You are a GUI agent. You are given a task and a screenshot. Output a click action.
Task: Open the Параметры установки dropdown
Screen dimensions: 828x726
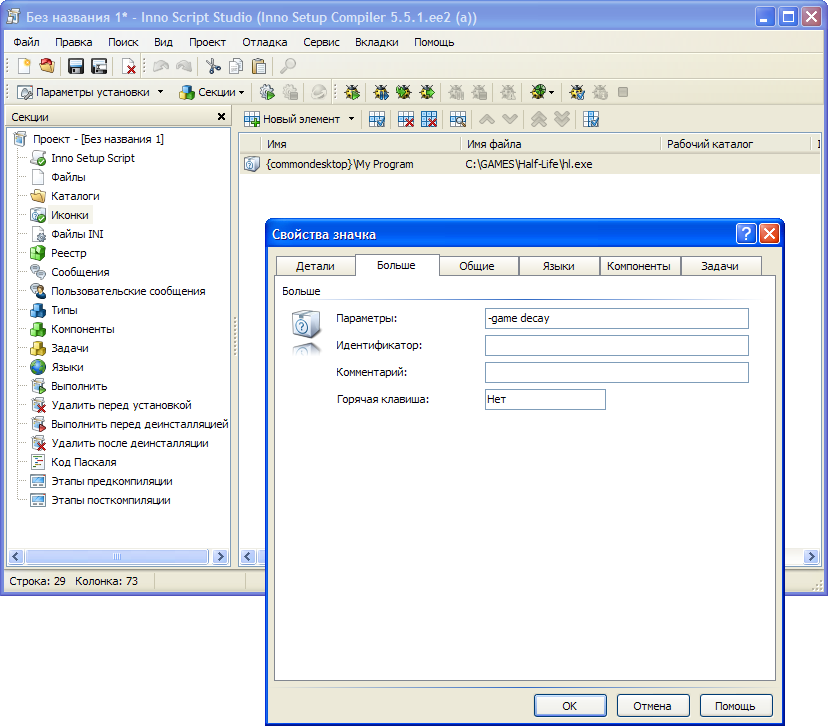pos(160,92)
